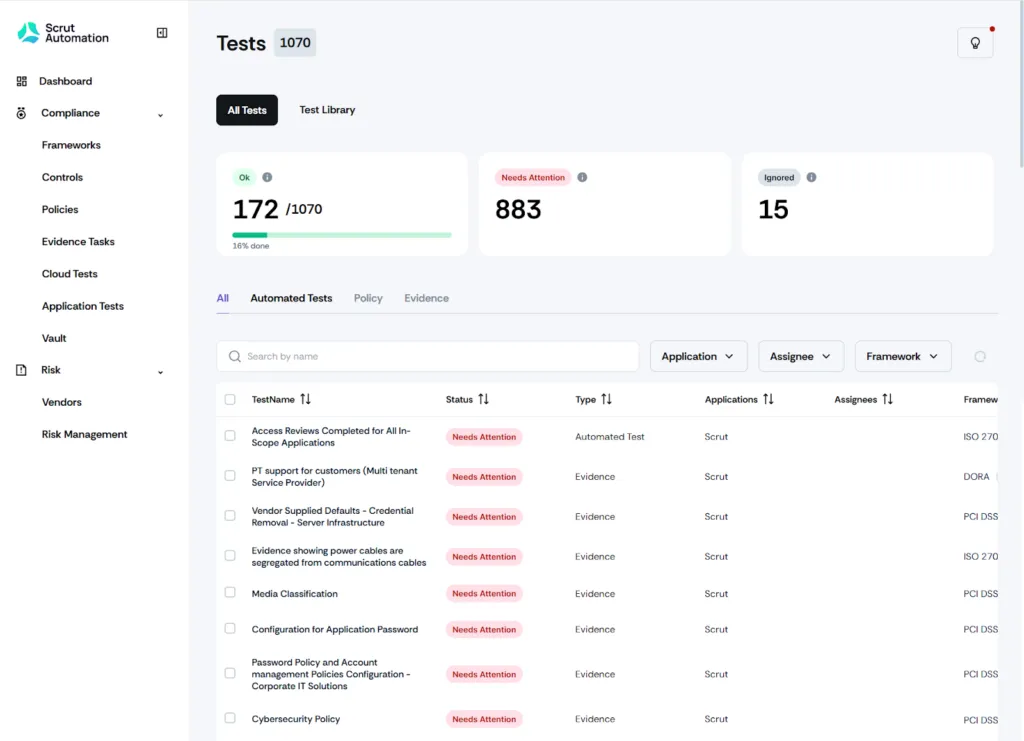The image size is (1024, 741).
Task: Expand the Compliance section chevron
Action: pos(159,113)
